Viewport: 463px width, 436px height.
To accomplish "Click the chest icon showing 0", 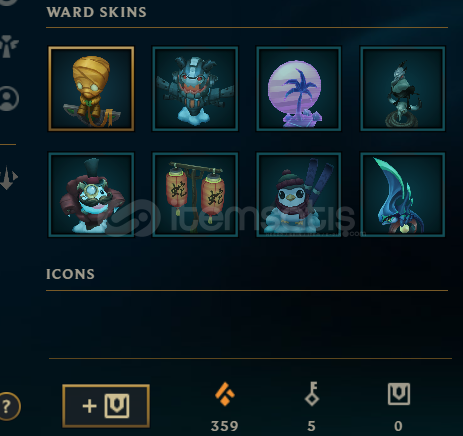I will 399,394.
